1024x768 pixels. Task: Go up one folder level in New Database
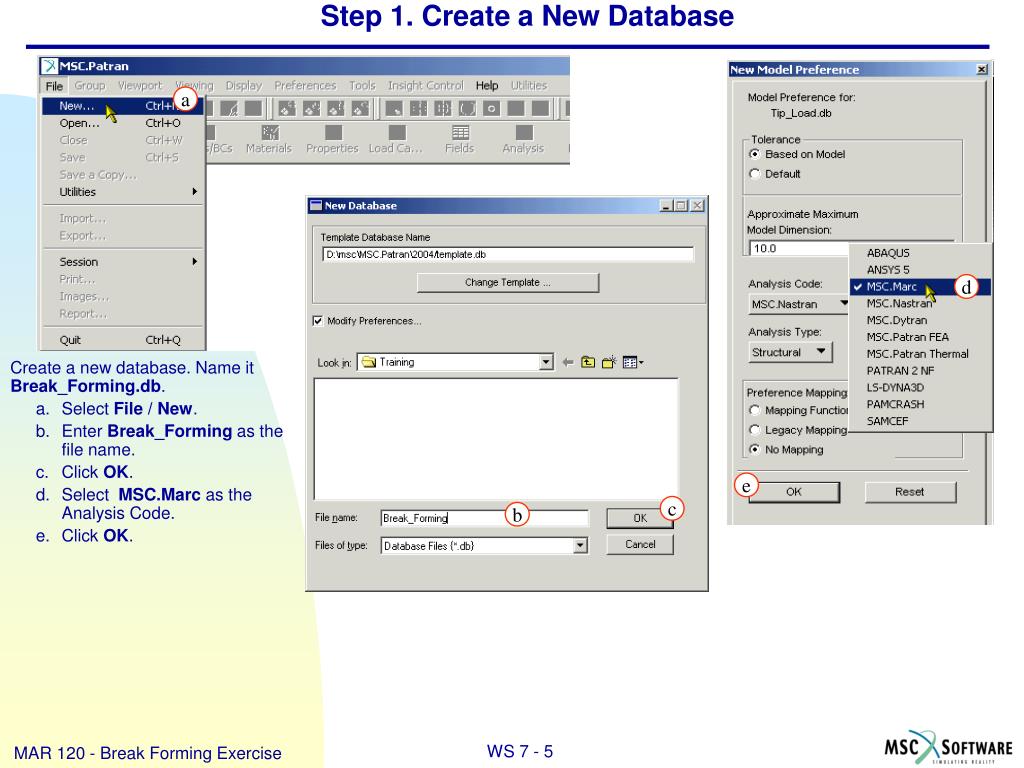point(588,362)
